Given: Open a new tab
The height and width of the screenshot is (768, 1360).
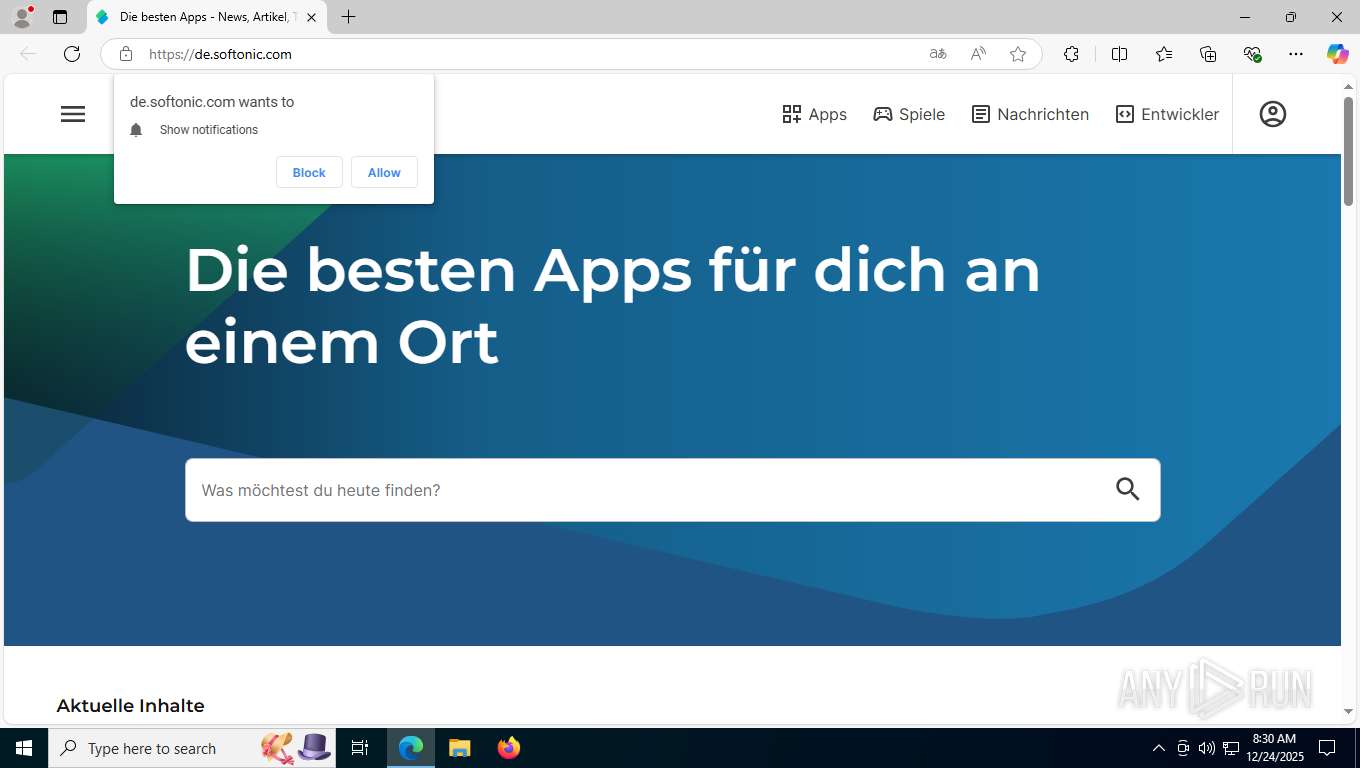Looking at the screenshot, I should click(348, 17).
